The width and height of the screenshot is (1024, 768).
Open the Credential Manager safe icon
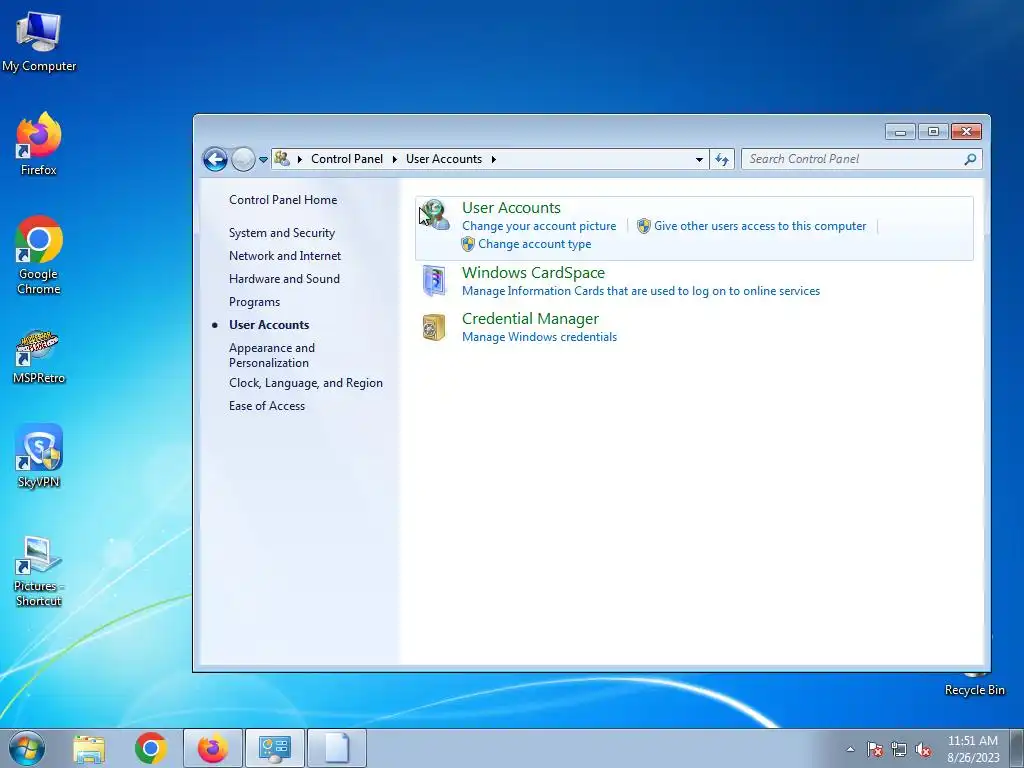(x=434, y=327)
